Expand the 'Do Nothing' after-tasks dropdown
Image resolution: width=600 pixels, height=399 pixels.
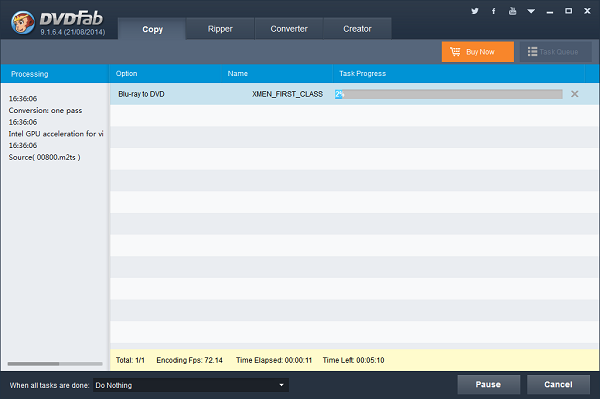pyautogui.click(x=191, y=385)
